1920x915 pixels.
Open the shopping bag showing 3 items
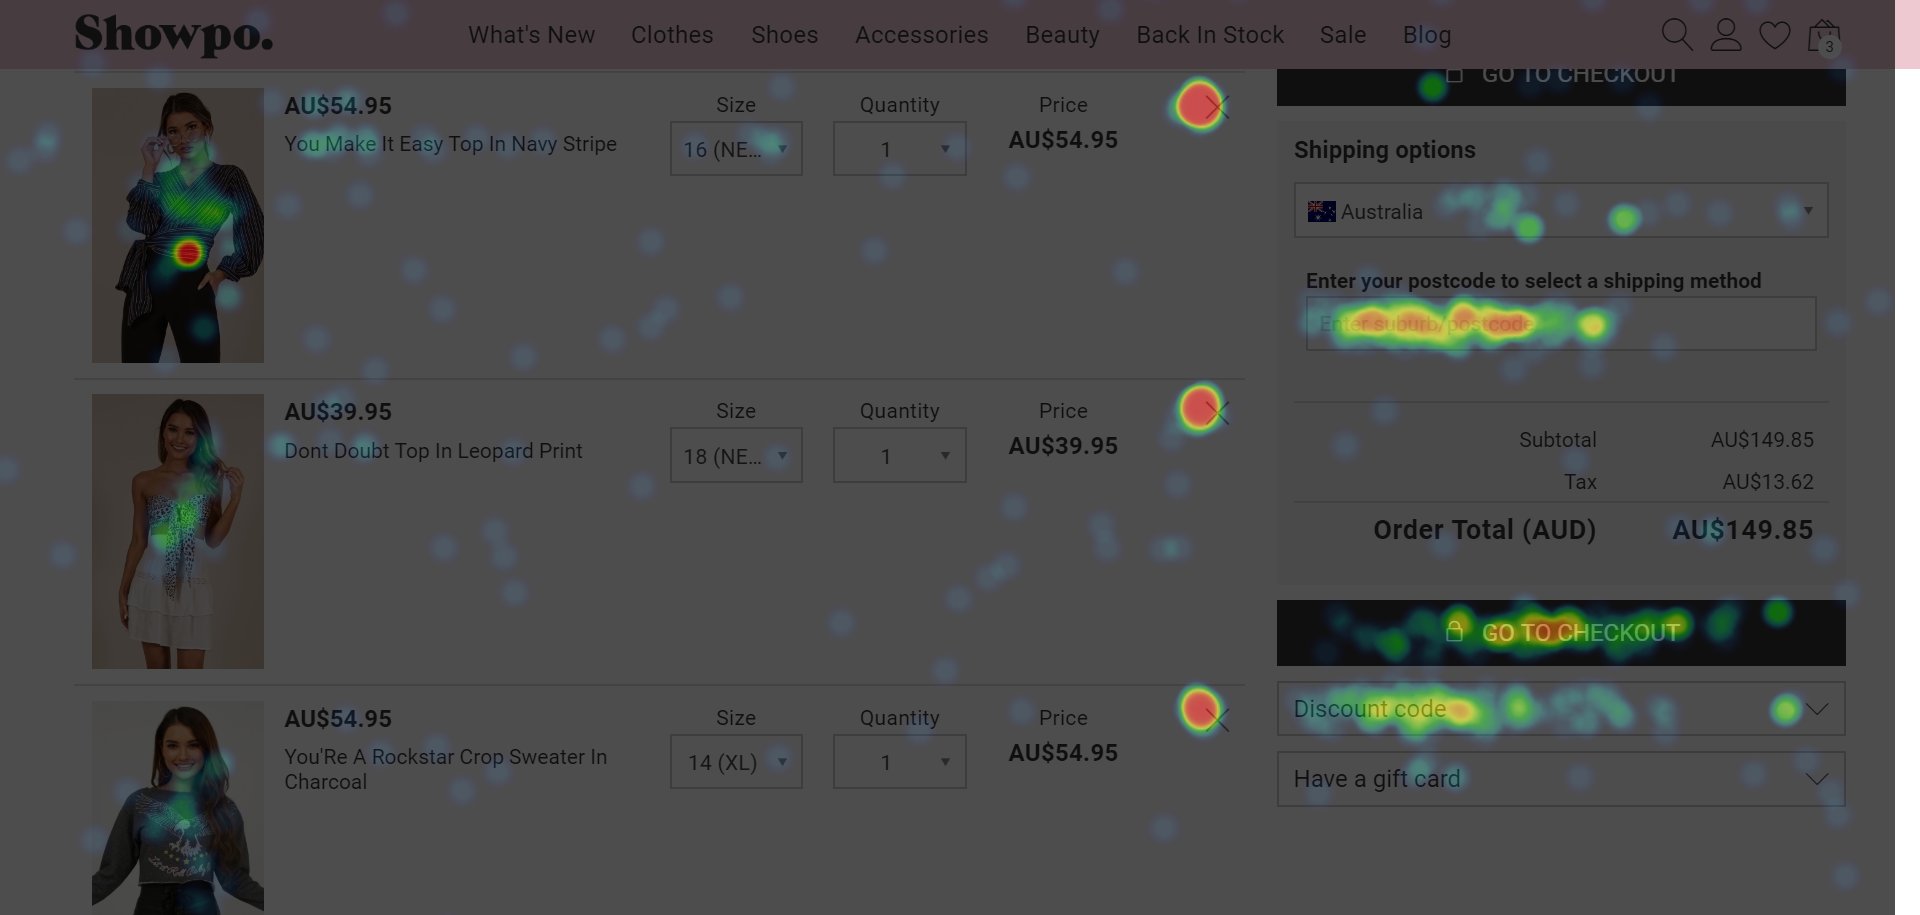click(1823, 34)
